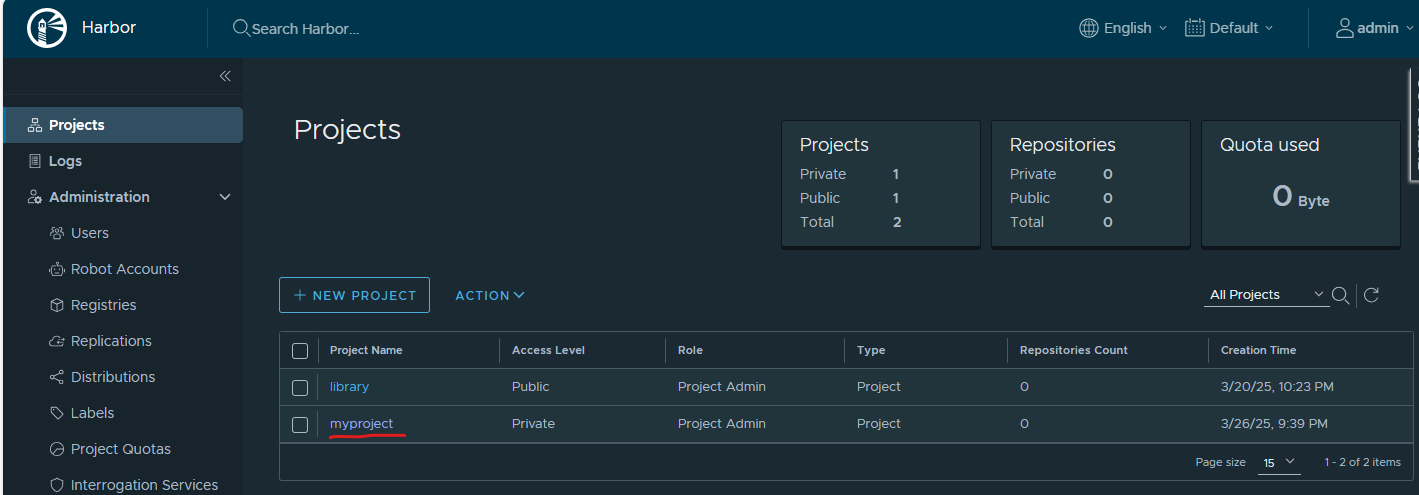Collapse the Administration section chevron
Screen dimensions: 1419x495
225,197
